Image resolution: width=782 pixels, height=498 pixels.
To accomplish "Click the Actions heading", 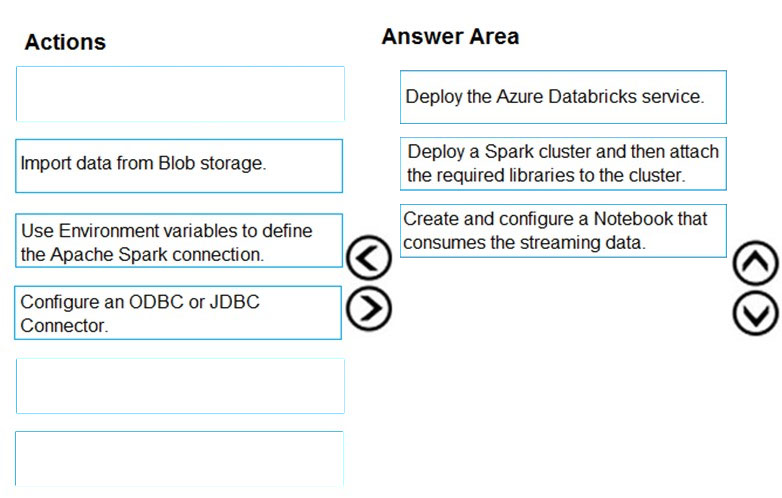I will coord(65,42).
